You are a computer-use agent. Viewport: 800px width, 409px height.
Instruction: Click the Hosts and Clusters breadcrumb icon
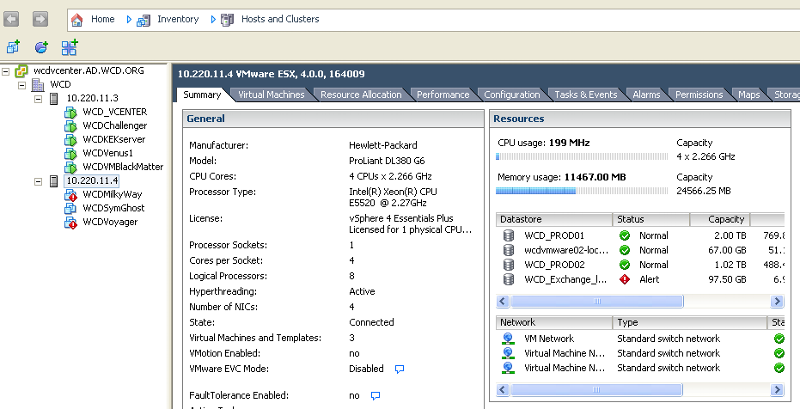pos(228,20)
